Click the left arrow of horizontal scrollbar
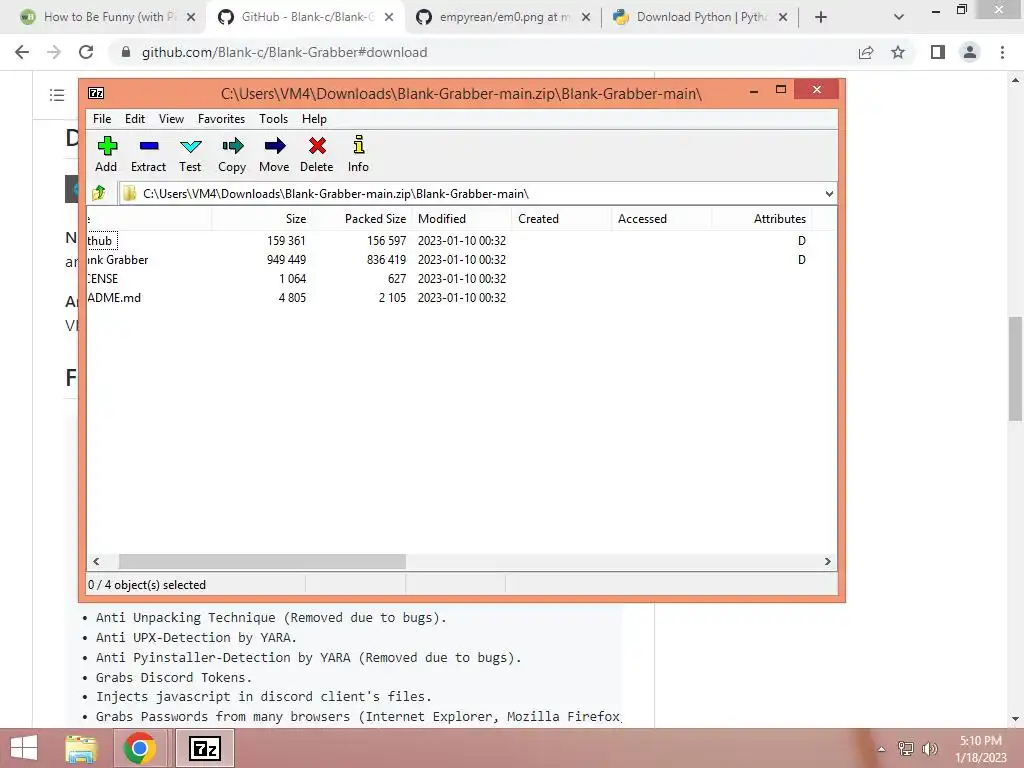This screenshot has width=1024, height=768. 96,562
